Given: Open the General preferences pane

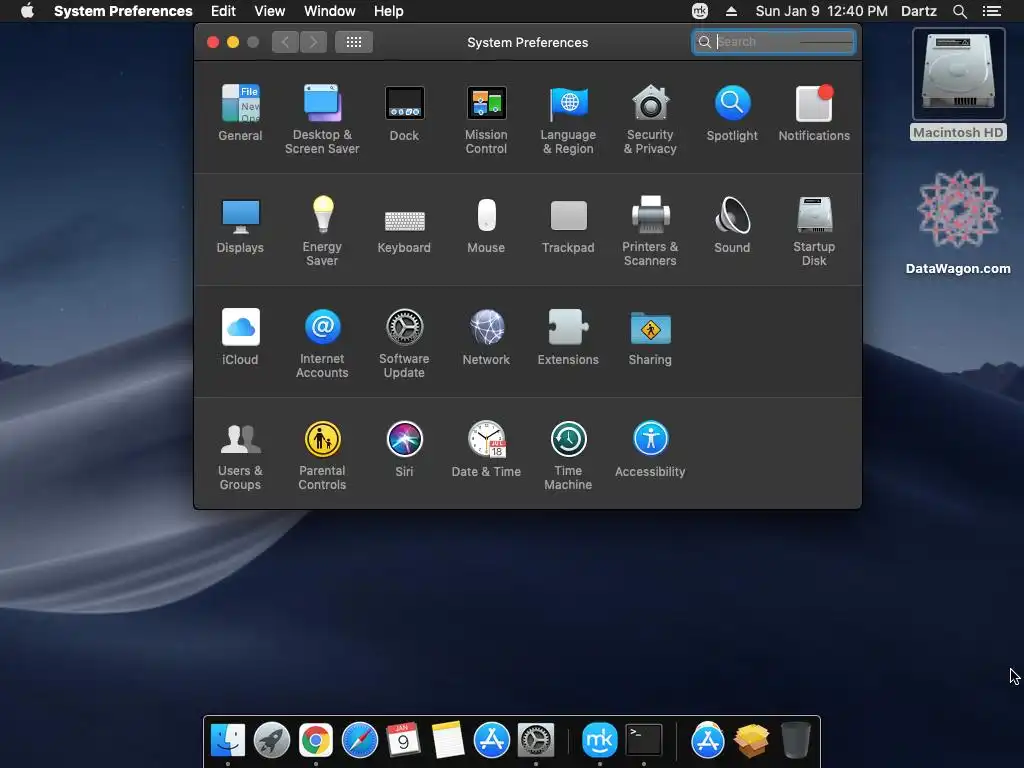Looking at the screenshot, I should (240, 112).
